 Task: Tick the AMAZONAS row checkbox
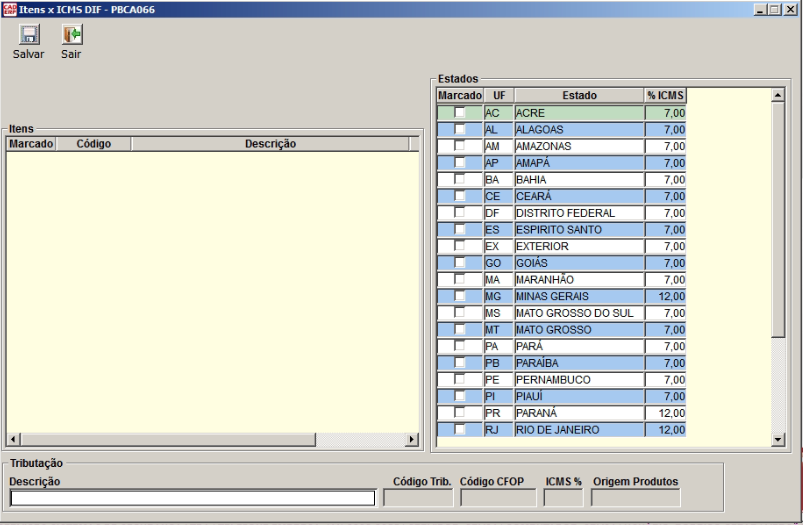[459, 145]
